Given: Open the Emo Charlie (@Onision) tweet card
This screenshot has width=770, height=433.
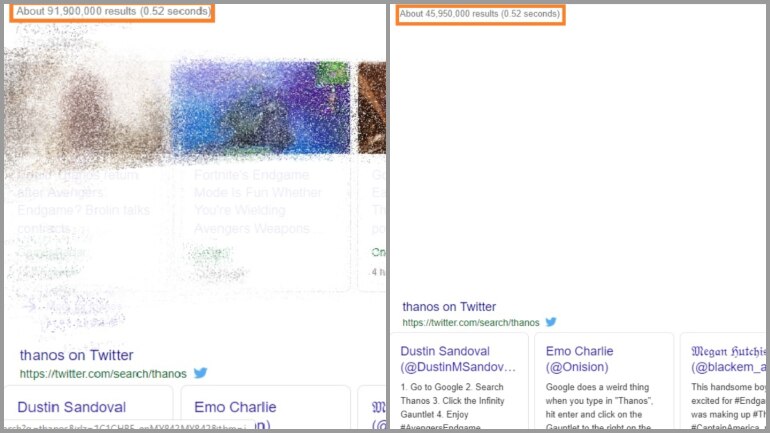Looking at the screenshot, I should [604, 381].
